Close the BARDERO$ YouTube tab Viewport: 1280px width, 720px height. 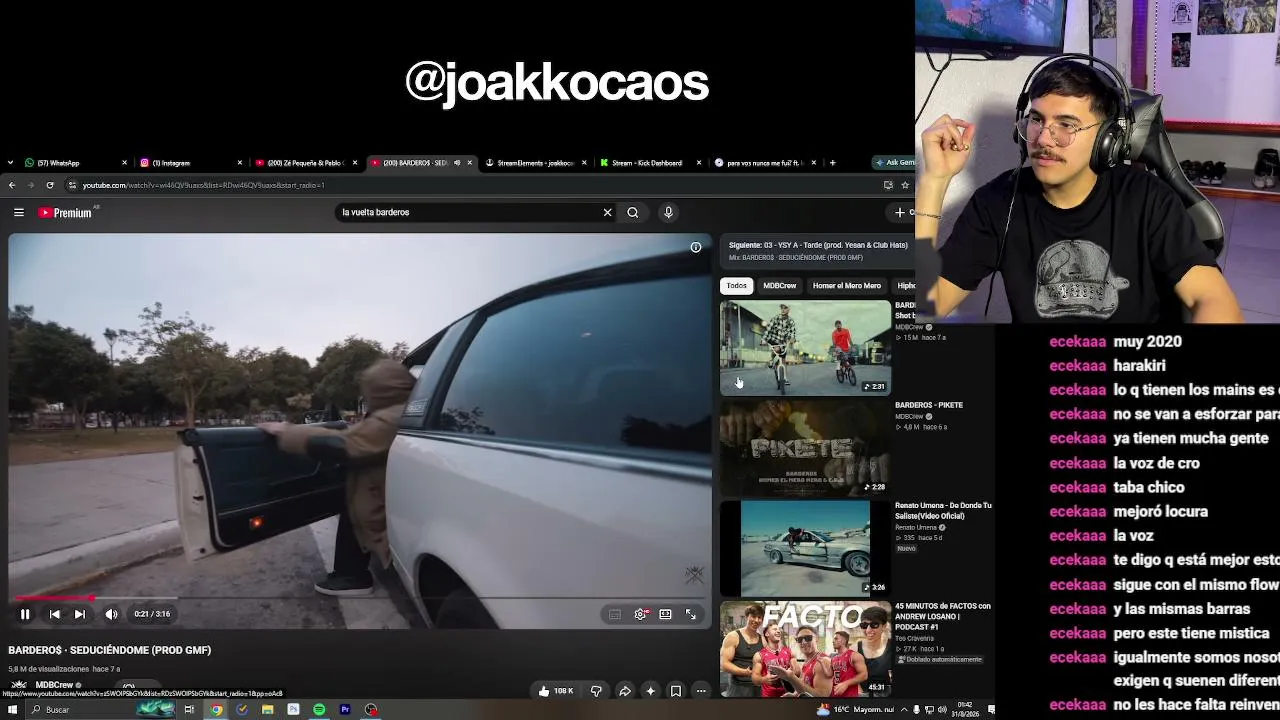(470, 163)
